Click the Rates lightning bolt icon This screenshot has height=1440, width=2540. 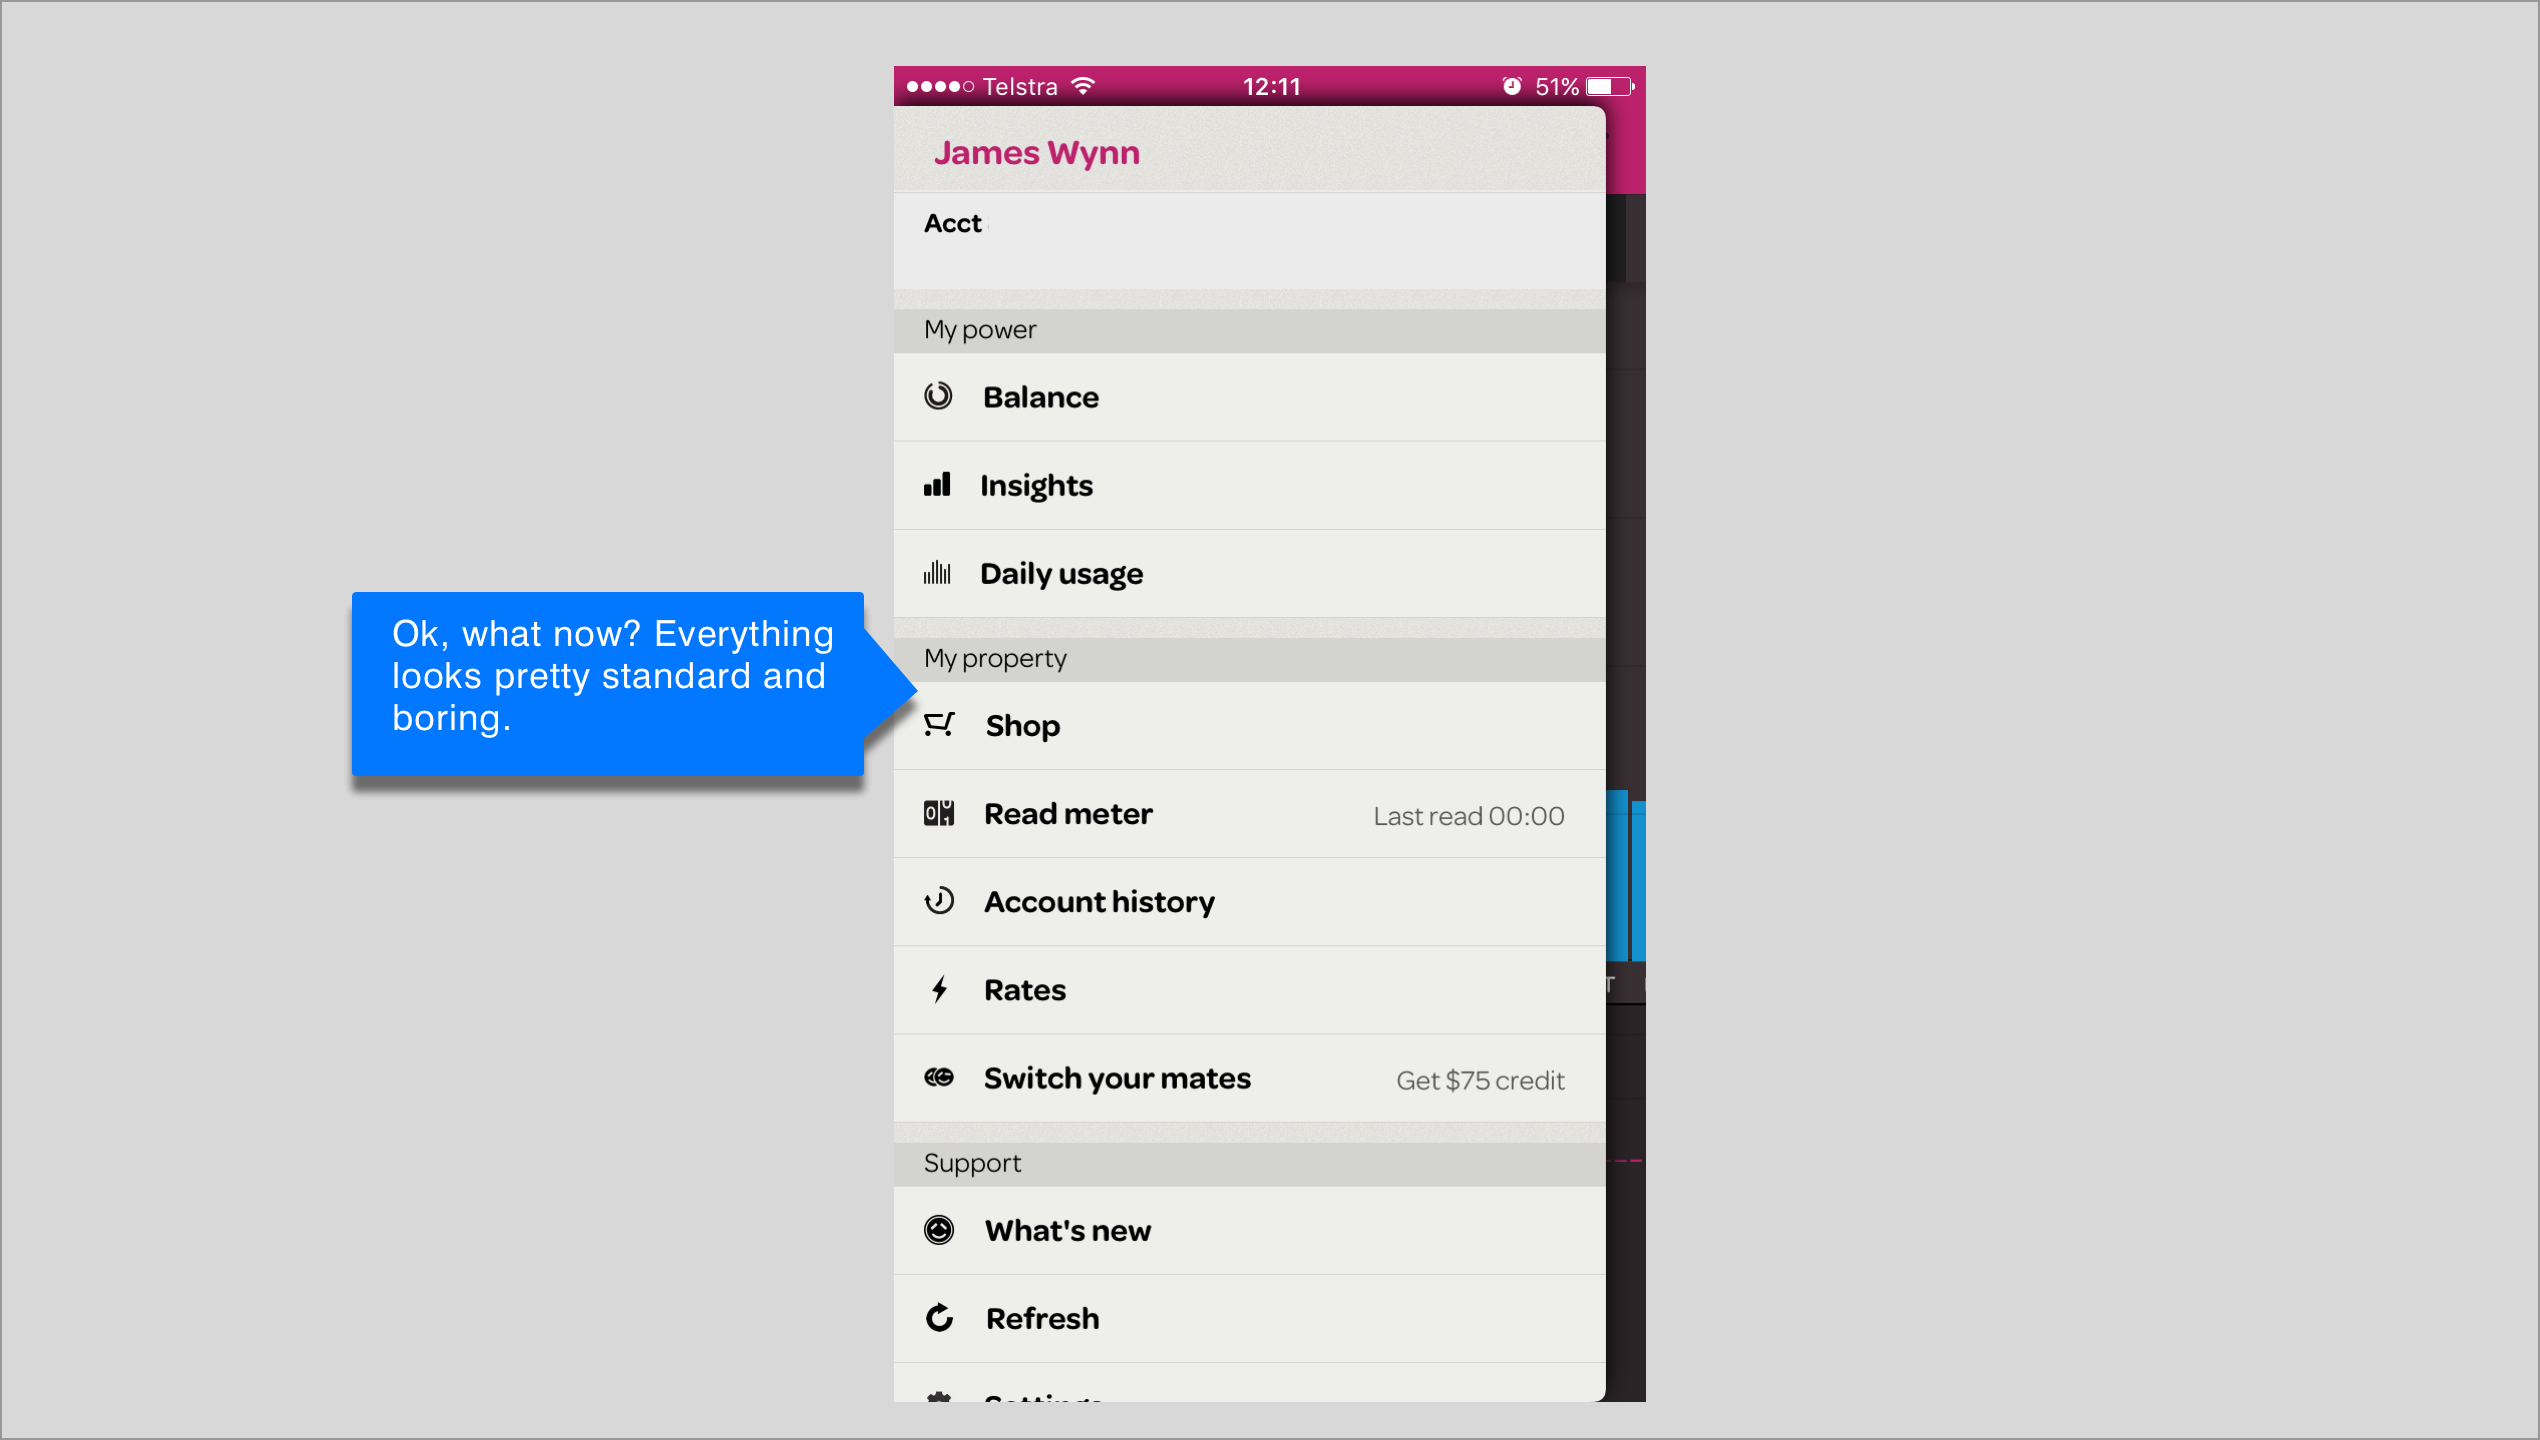pyautogui.click(x=939, y=990)
